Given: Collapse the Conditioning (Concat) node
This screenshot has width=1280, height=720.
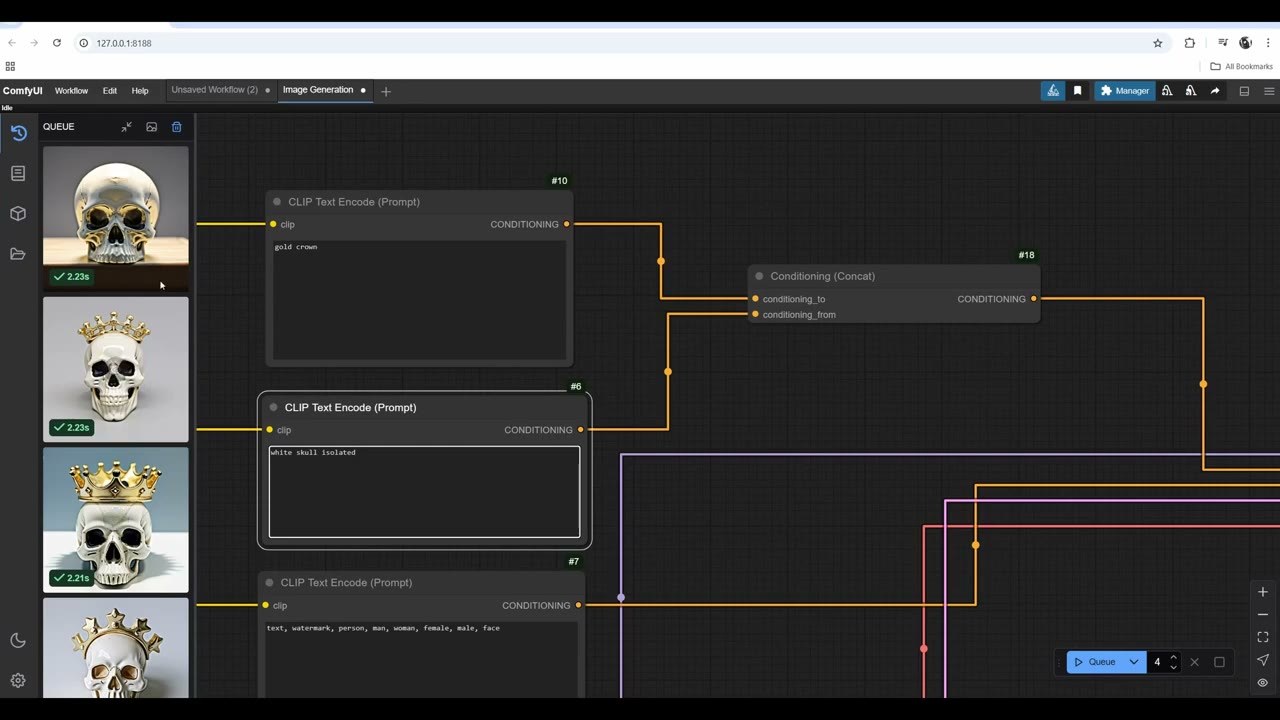Looking at the screenshot, I should tap(759, 276).
